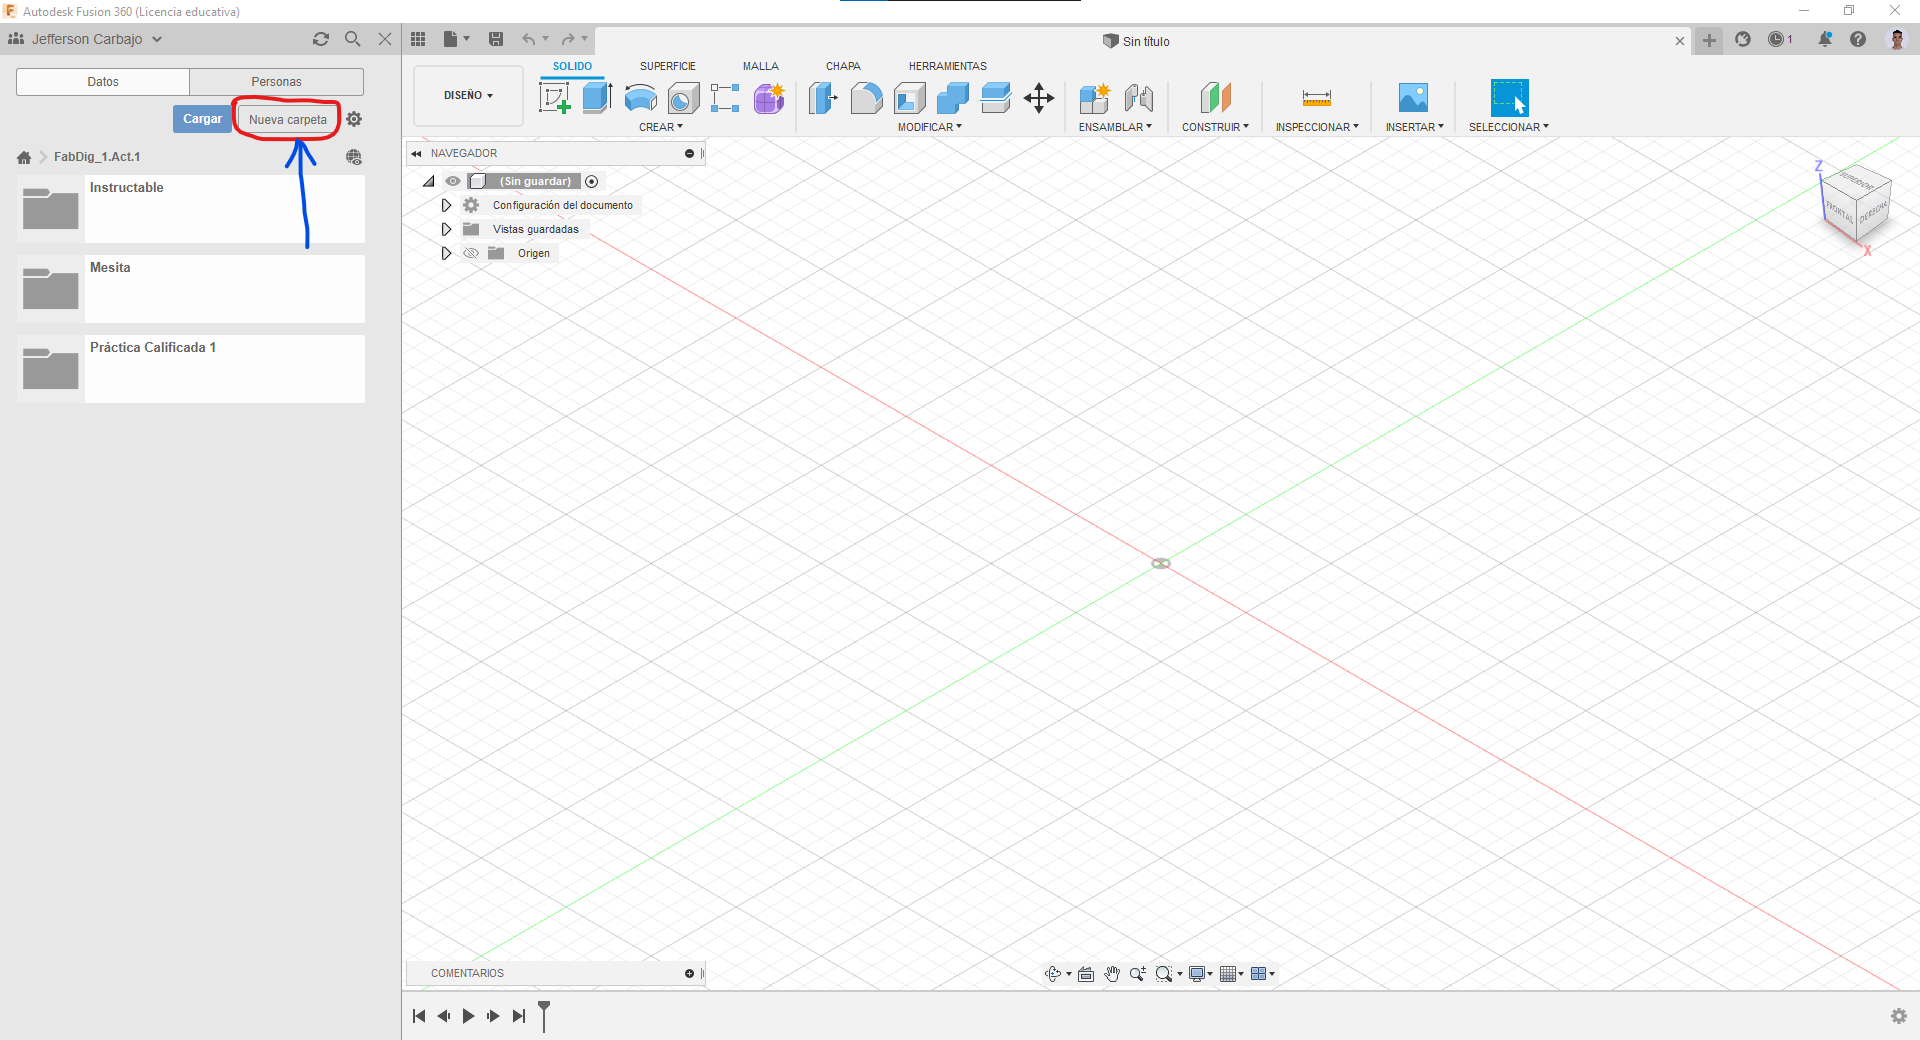This screenshot has height=1040, width=1920.
Task: Select the Extrude tool
Action: [x=597, y=98]
